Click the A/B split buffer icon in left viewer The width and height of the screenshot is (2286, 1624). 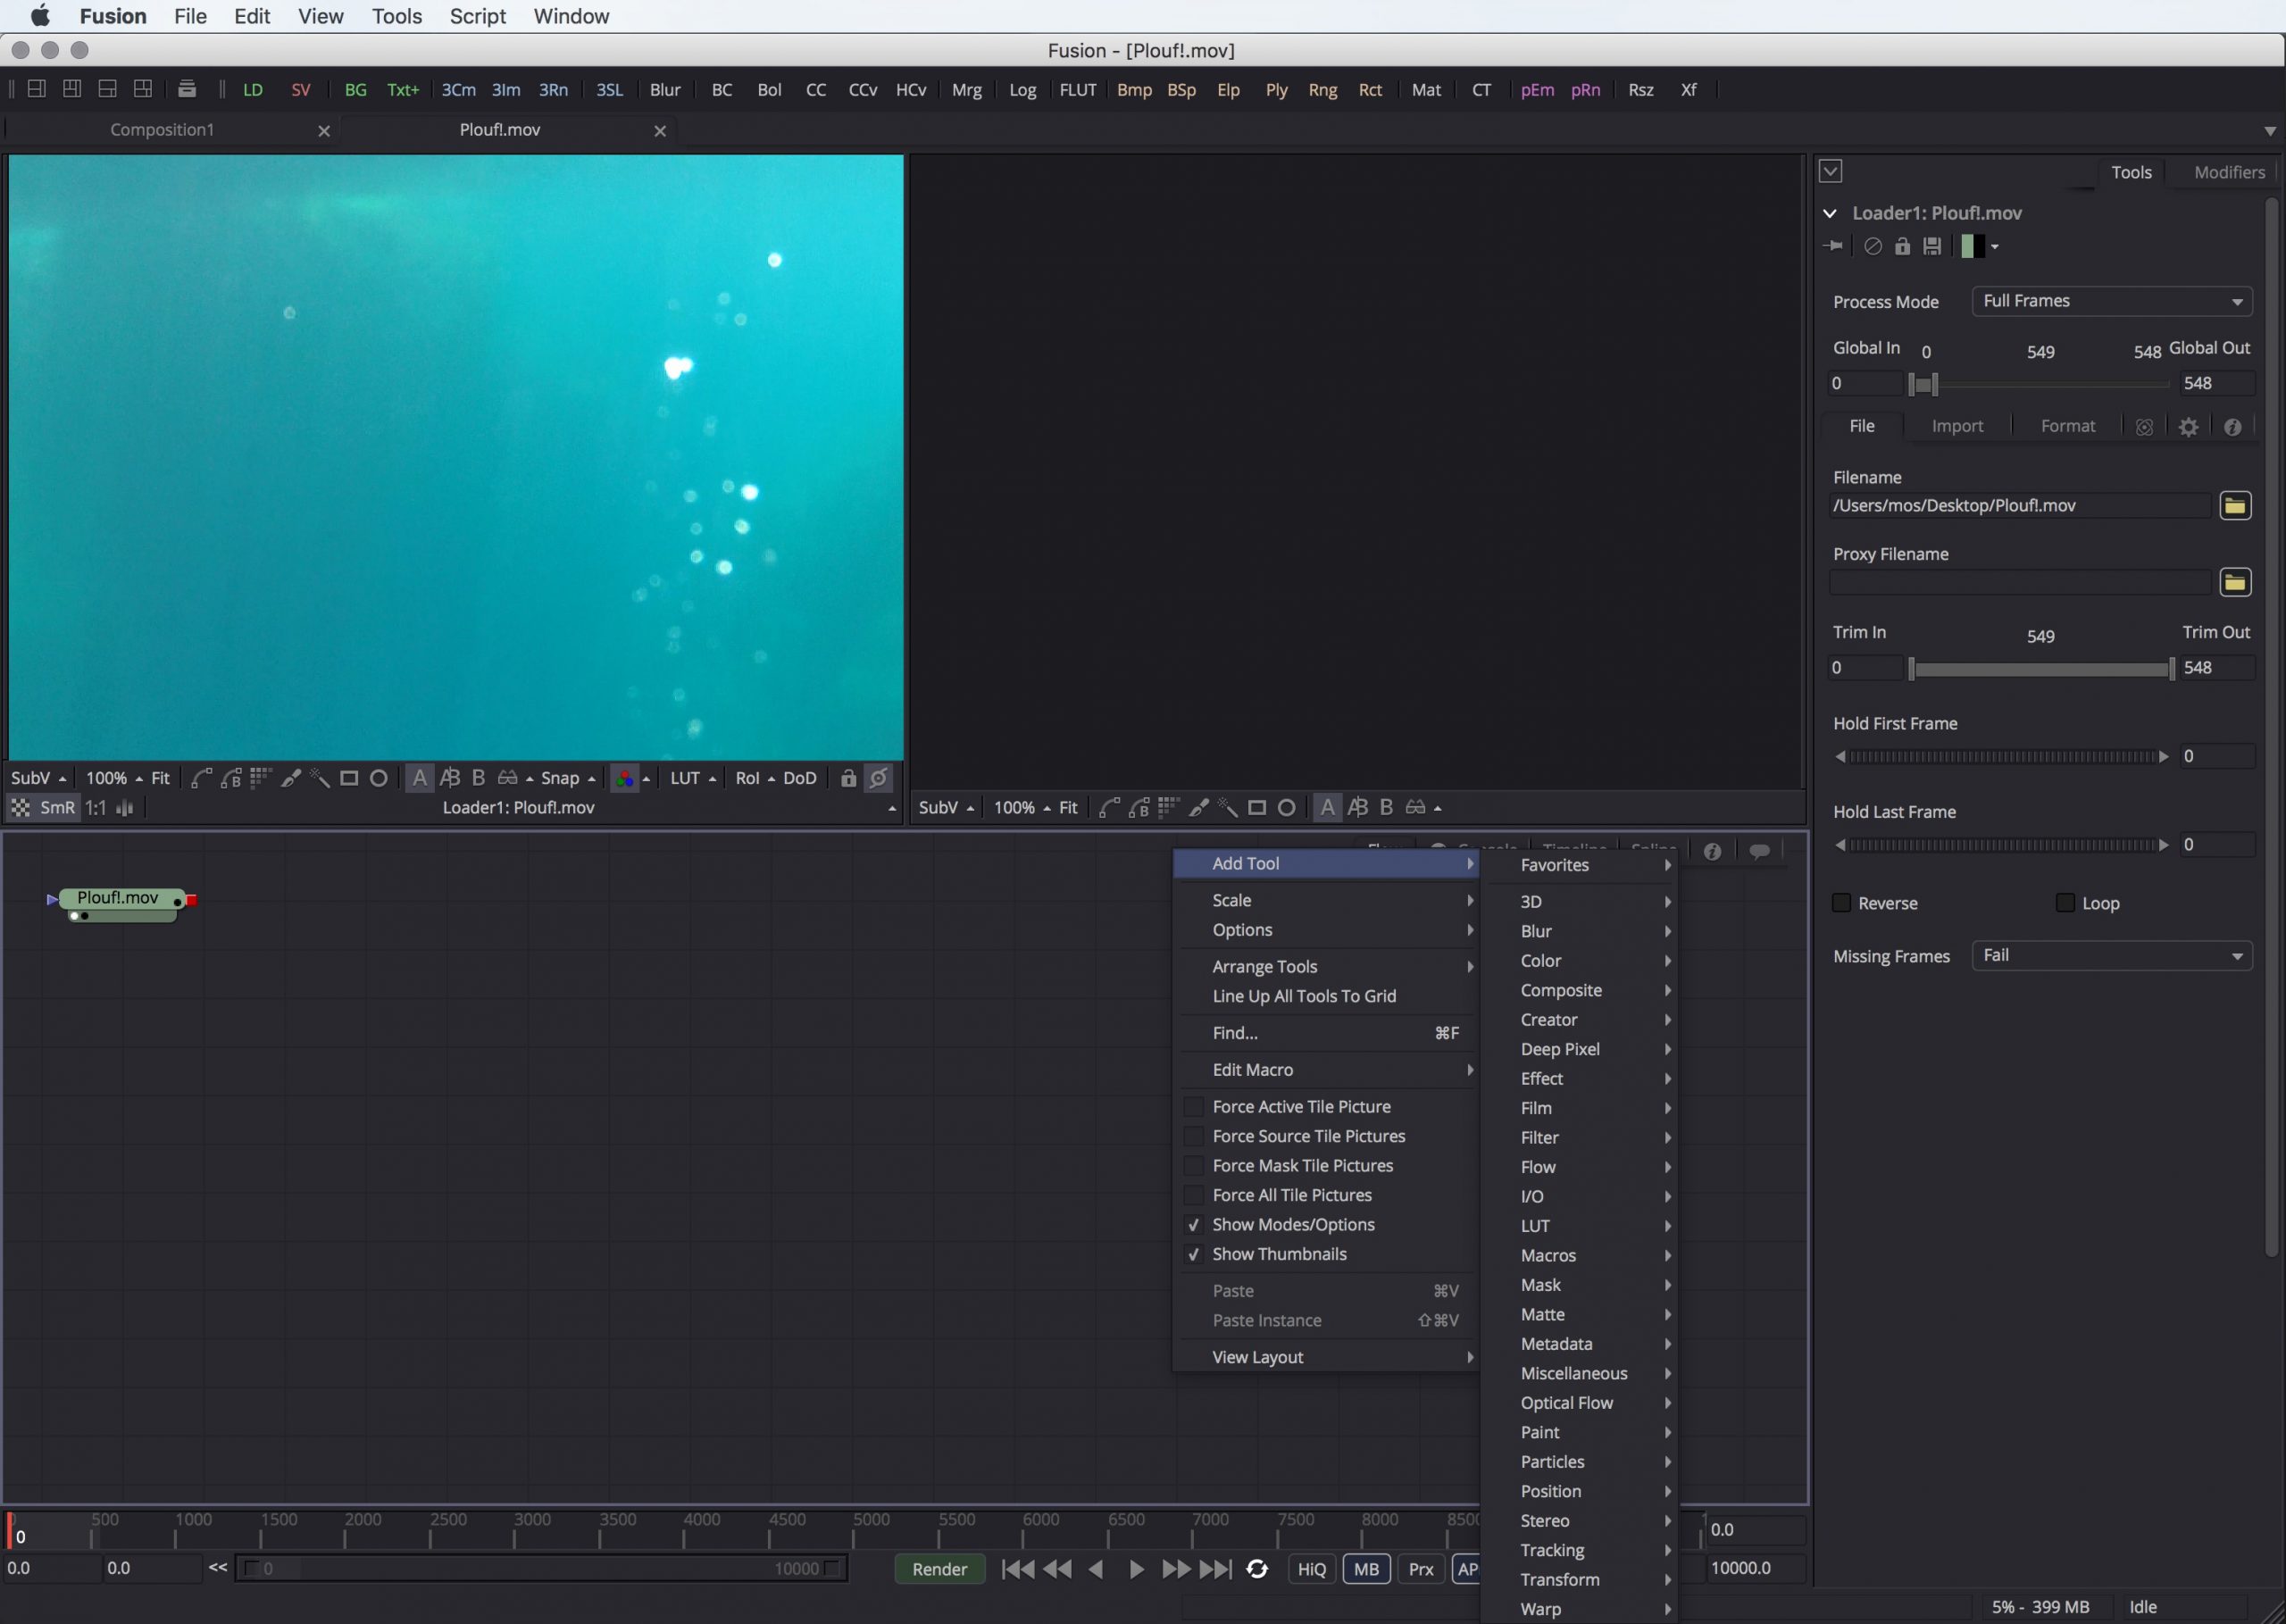(450, 778)
